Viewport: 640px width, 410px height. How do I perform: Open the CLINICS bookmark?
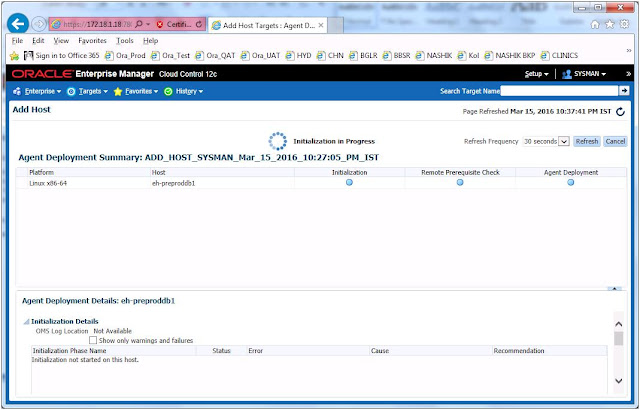(x=559, y=56)
